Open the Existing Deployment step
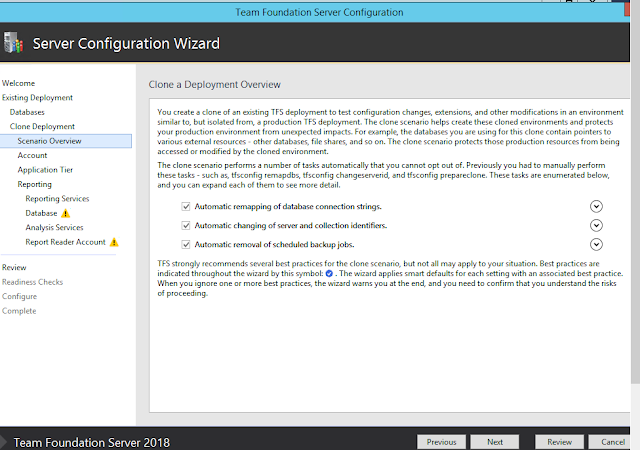Viewport: 640px width, 450px height. (x=37, y=98)
